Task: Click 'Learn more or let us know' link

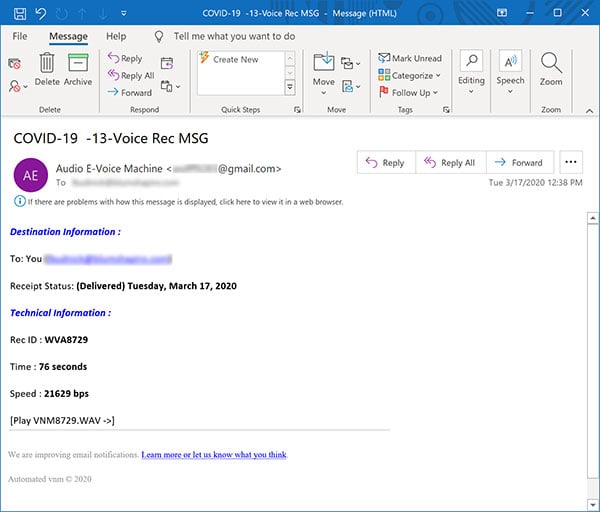Action: (214, 455)
